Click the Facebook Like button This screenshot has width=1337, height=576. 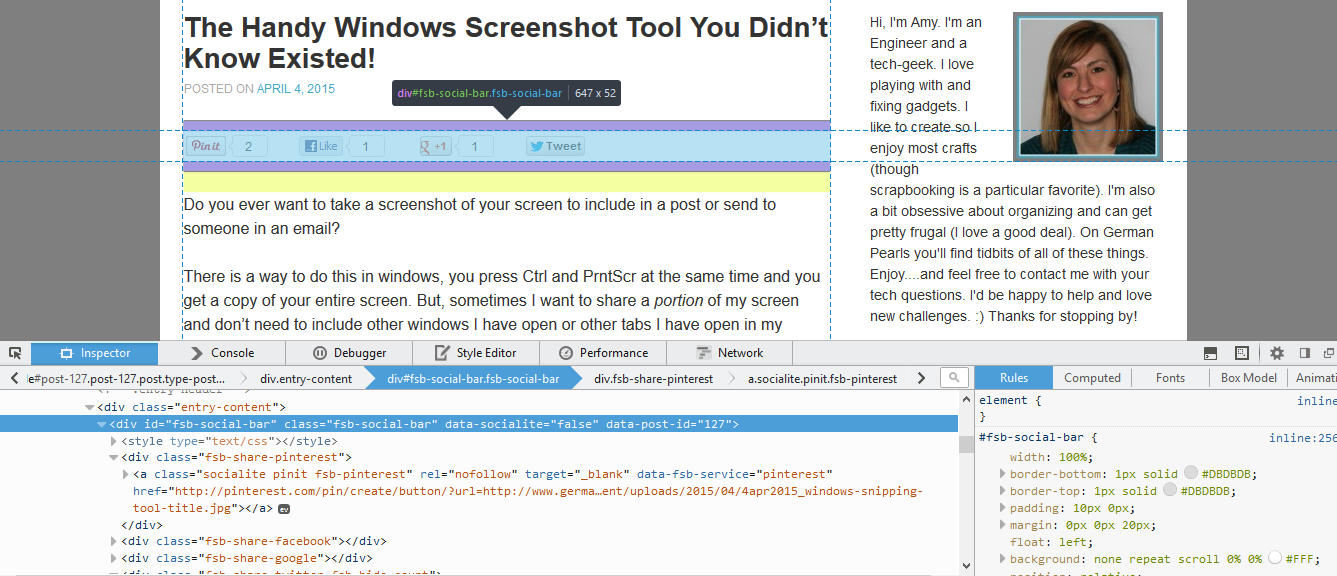pos(320,146)
